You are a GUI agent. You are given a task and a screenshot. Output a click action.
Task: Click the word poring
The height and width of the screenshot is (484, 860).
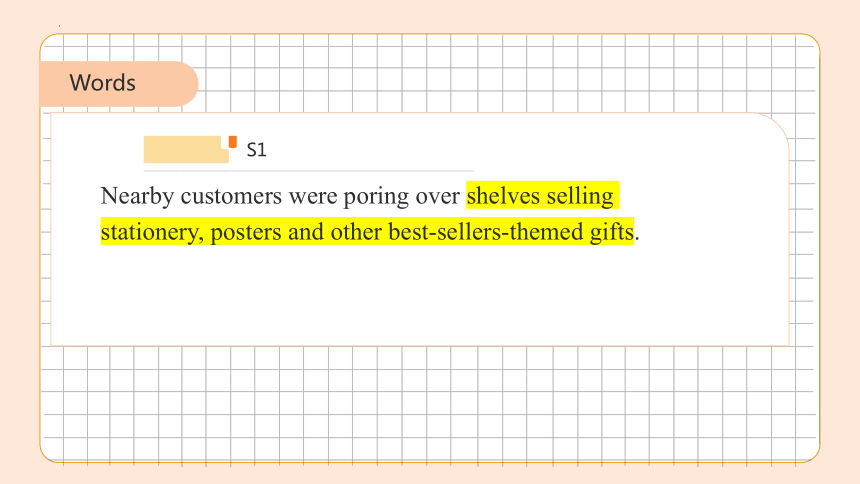[376, 196]
